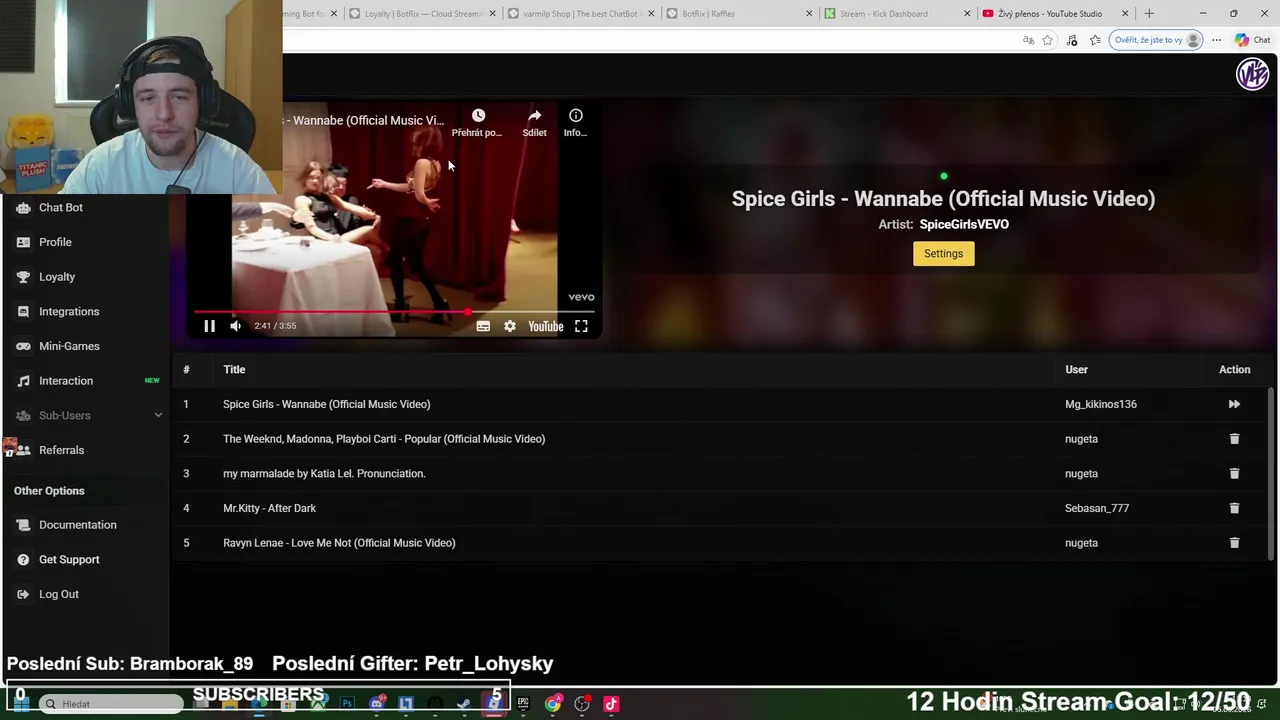Open Documentation in the sidebar
The image size is (1280, 720).
click(78, 525)
